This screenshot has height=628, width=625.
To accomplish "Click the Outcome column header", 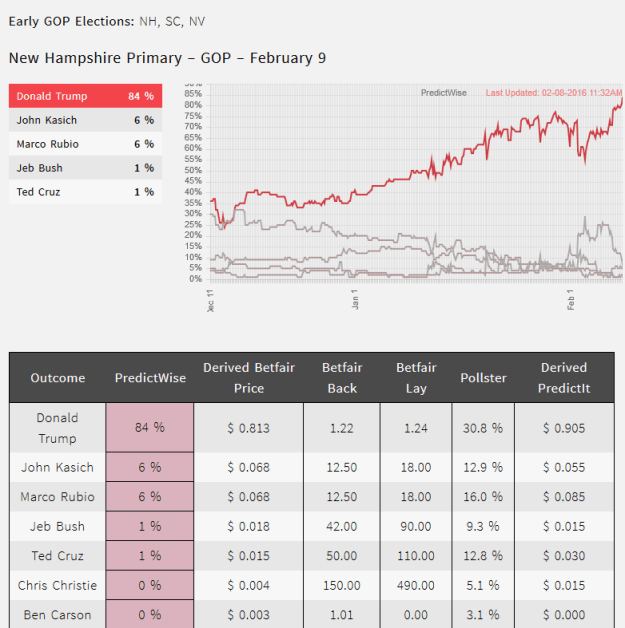I will 58,378.
